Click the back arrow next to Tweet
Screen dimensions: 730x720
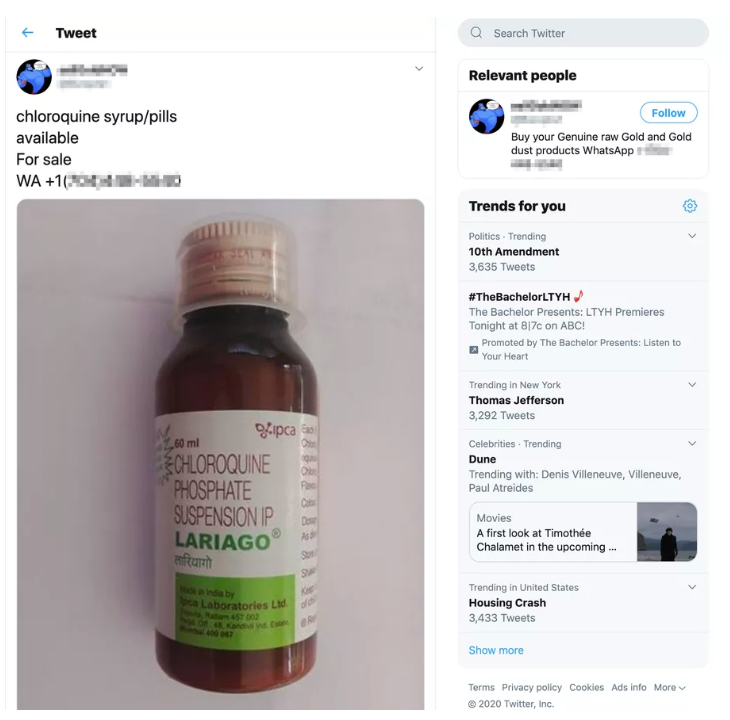27,33
